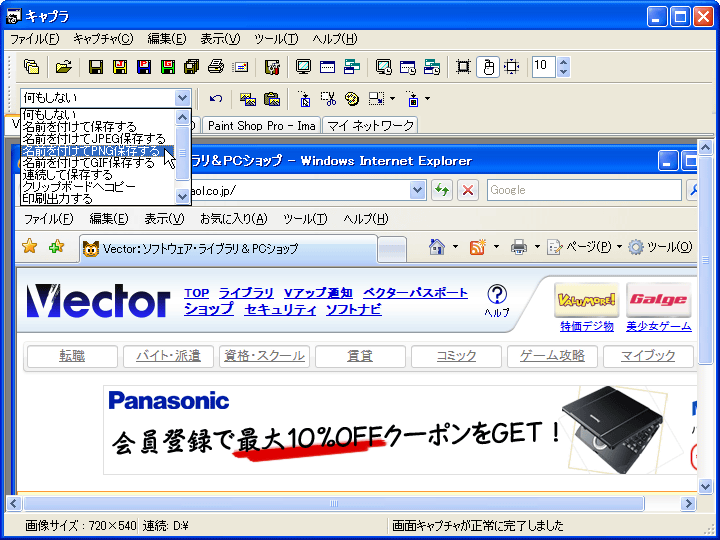Click the dropdown list's scroll-up arrow

tap(182, 117)
